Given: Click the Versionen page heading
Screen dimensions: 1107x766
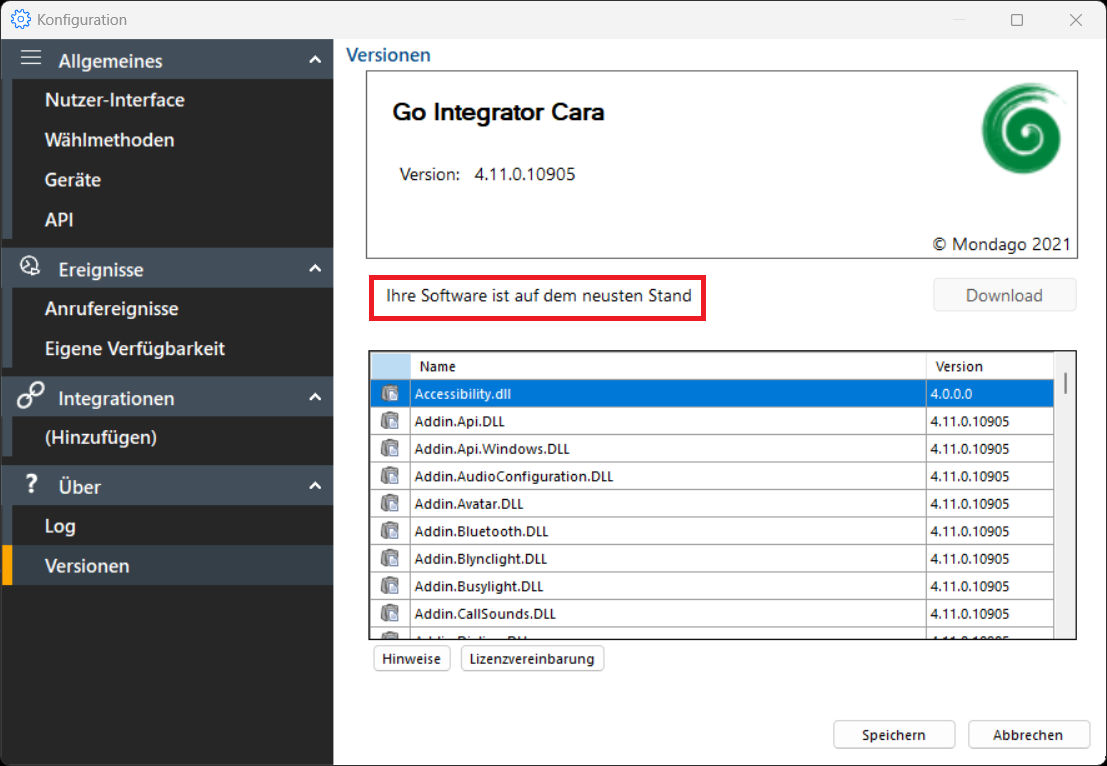Looking at the screenshot, I should point(388,55).
